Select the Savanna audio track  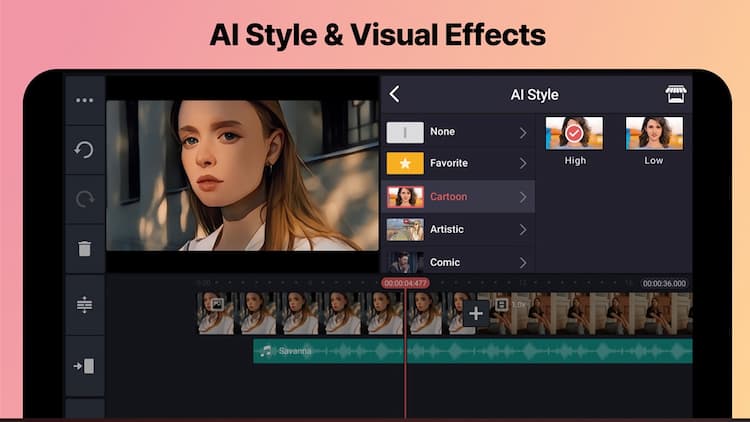click(472, 351)
